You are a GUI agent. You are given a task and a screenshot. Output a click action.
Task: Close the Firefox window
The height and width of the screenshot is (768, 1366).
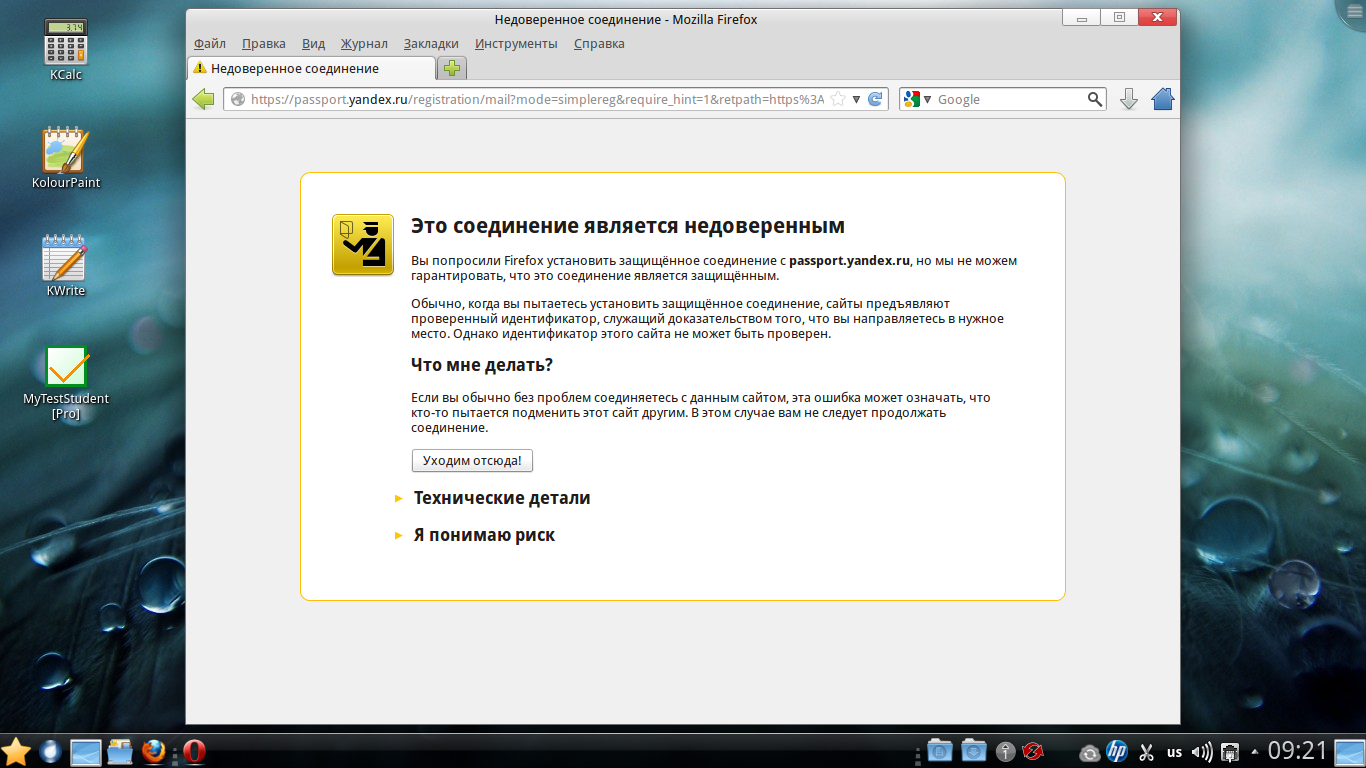[1156, 17]
